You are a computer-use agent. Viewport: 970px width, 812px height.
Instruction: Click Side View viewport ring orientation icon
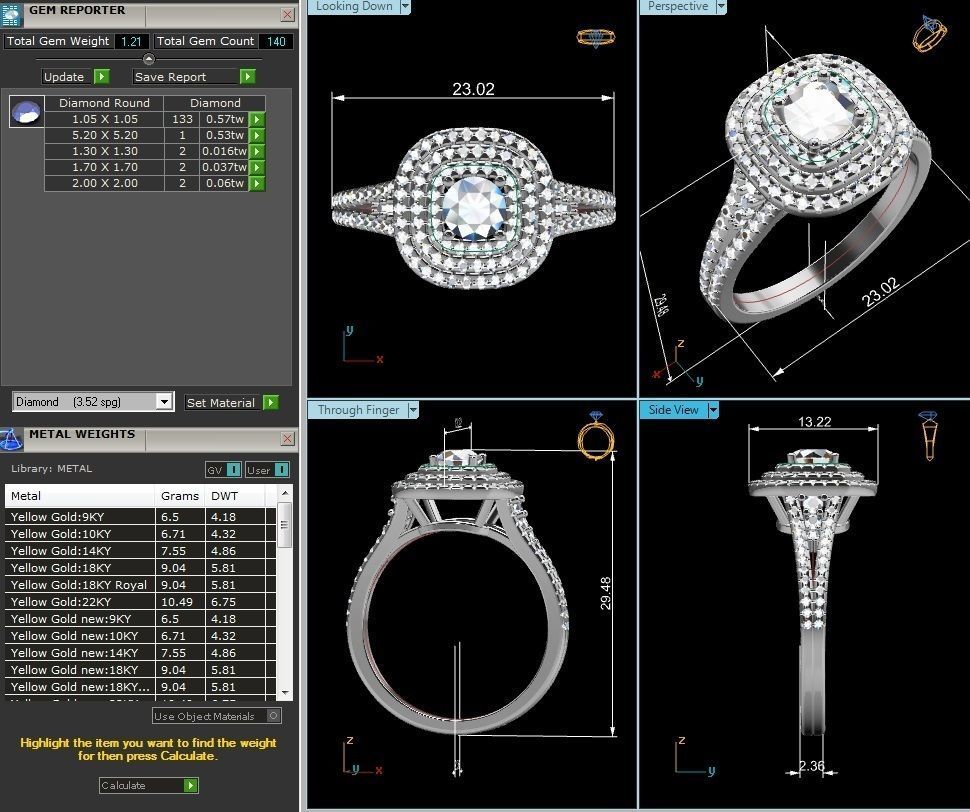click(x=929, y=435)
